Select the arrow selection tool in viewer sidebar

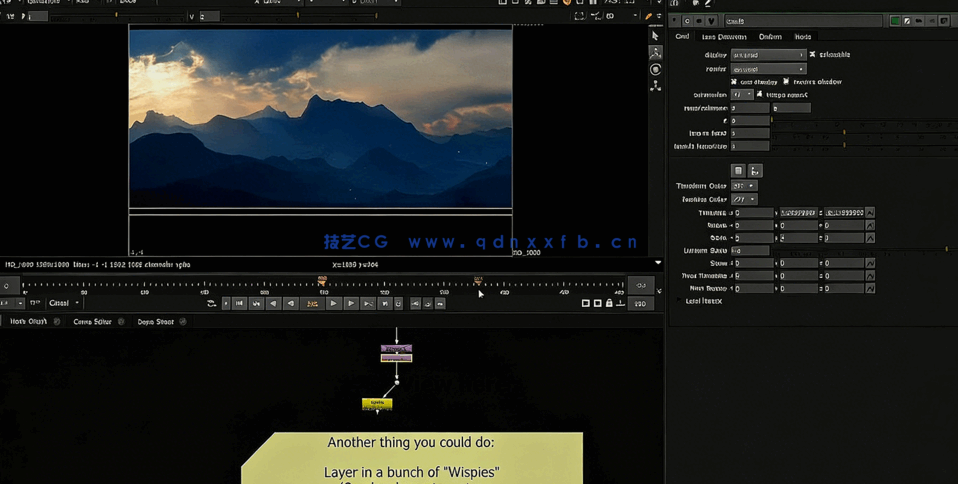[655, 36]
